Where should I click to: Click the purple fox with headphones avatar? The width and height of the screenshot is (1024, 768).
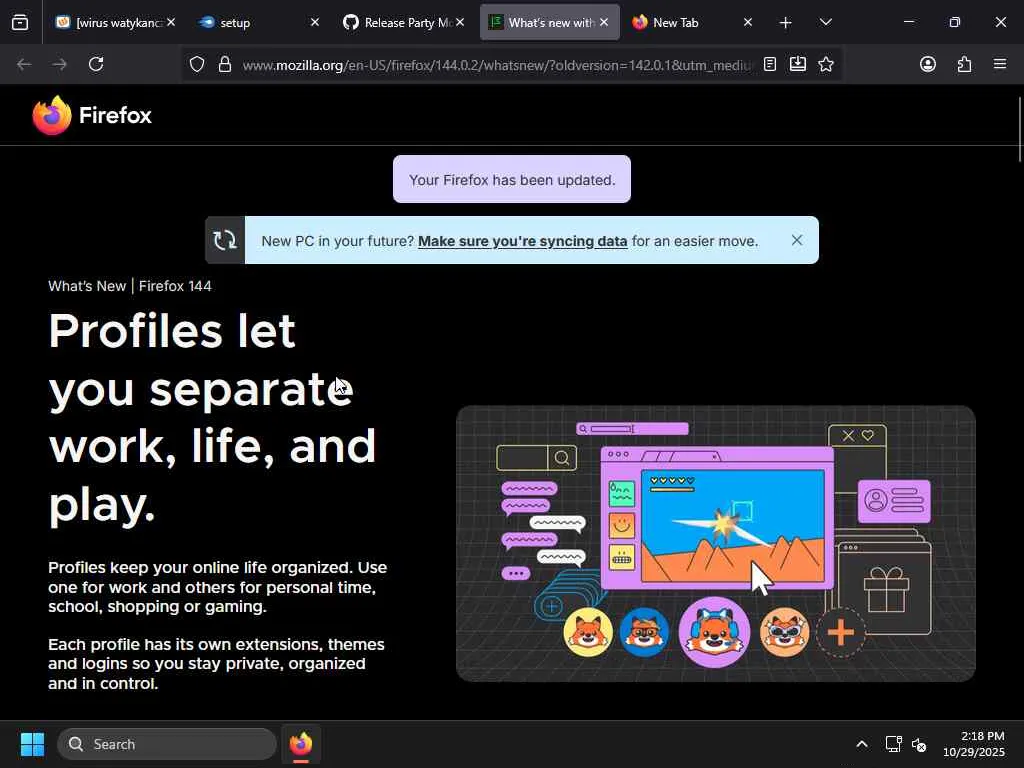click(x=714, y=632)
